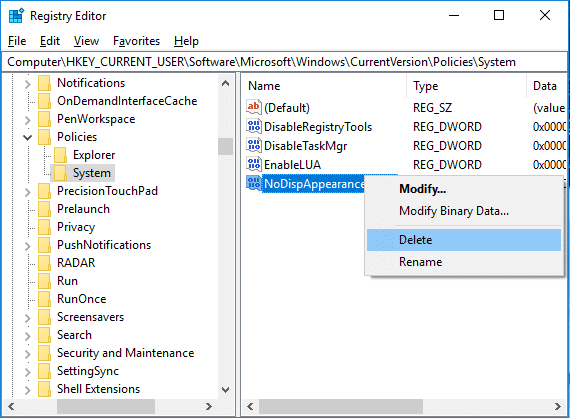Image resolution: width=570 pixels, height=418 pixels.
Task: Click the (Default) string value icon
Action: 254,107
